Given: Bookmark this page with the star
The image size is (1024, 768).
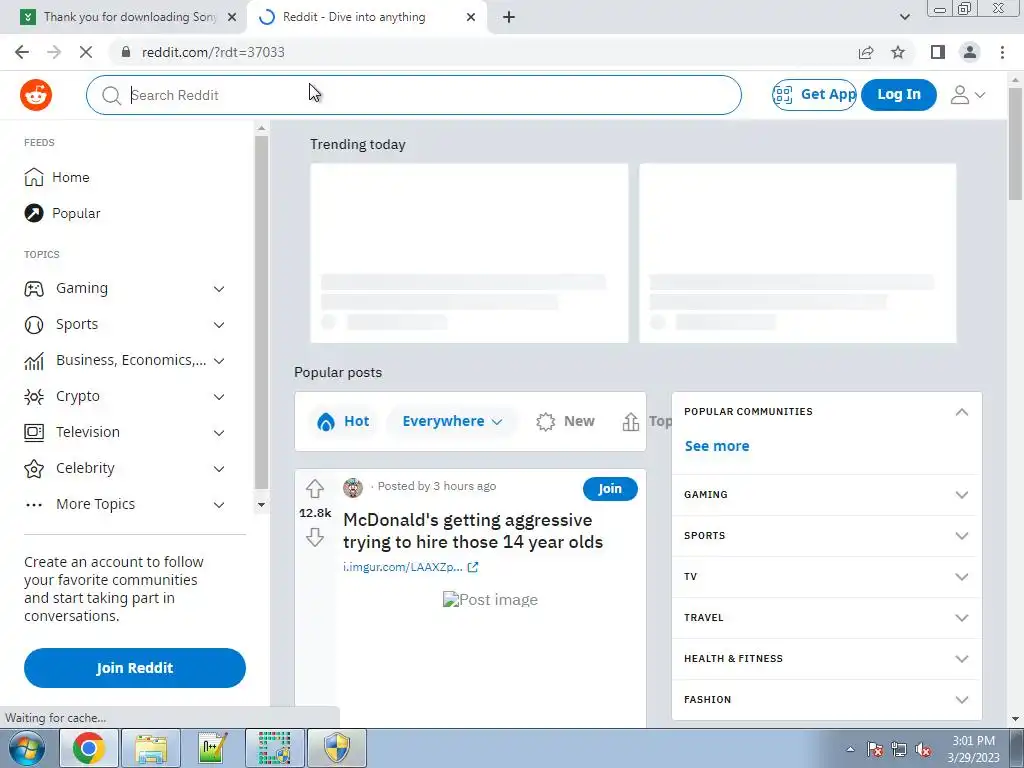Looking at the screenshot, I should (x=898, y=52).
